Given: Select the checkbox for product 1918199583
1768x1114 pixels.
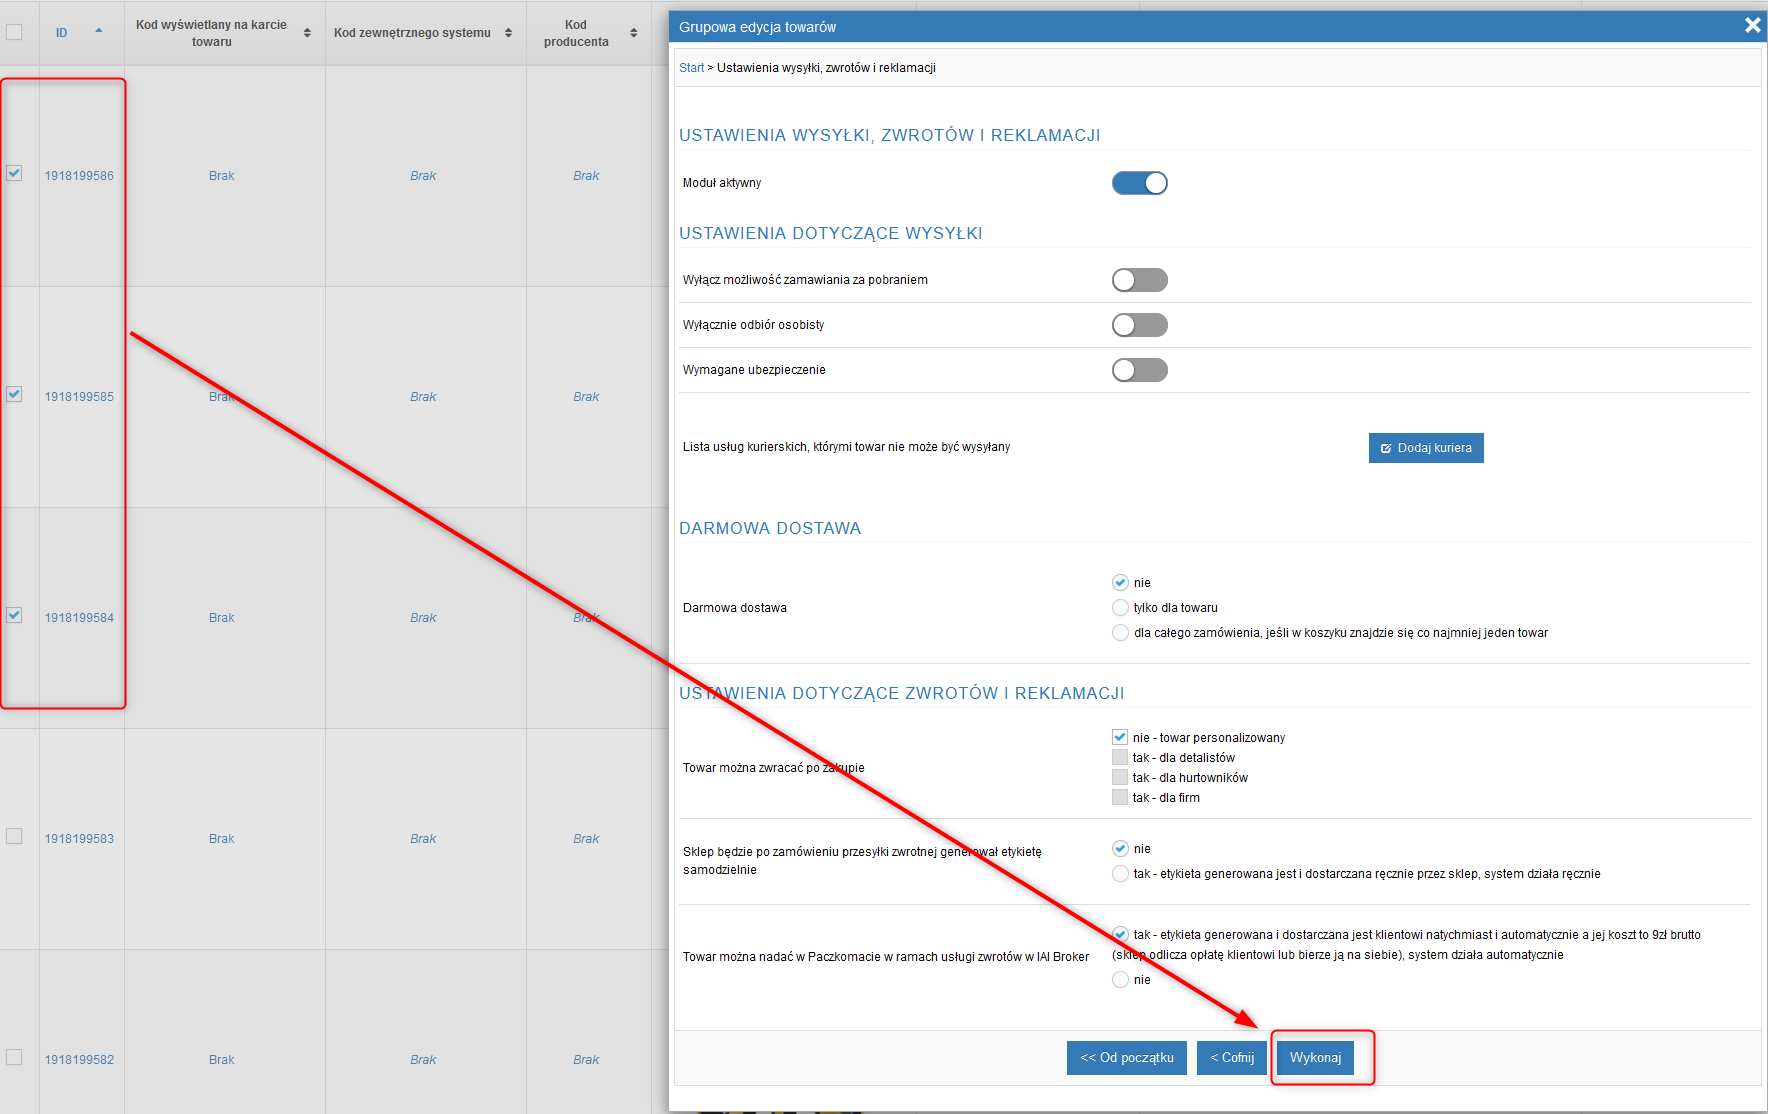Looking at the screenshot, I should (x=14, y=836).
